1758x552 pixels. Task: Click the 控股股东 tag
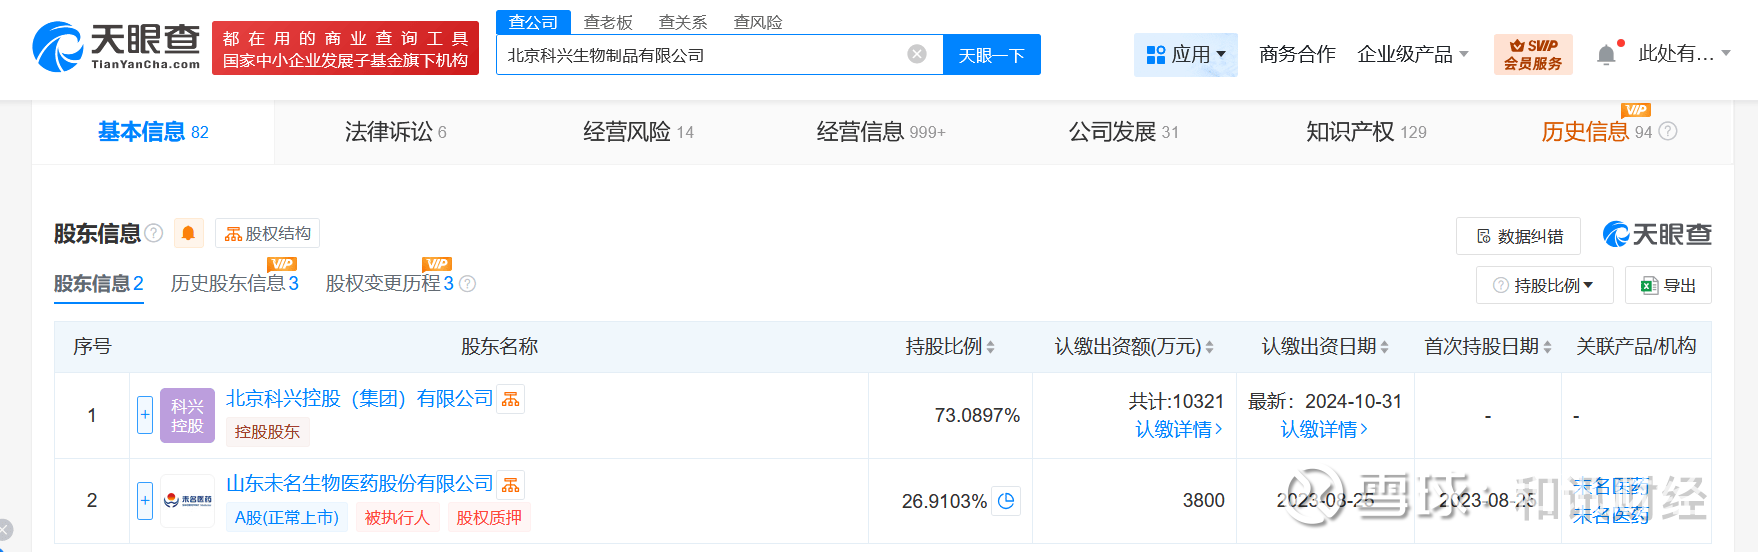click(x=267, y=432)
